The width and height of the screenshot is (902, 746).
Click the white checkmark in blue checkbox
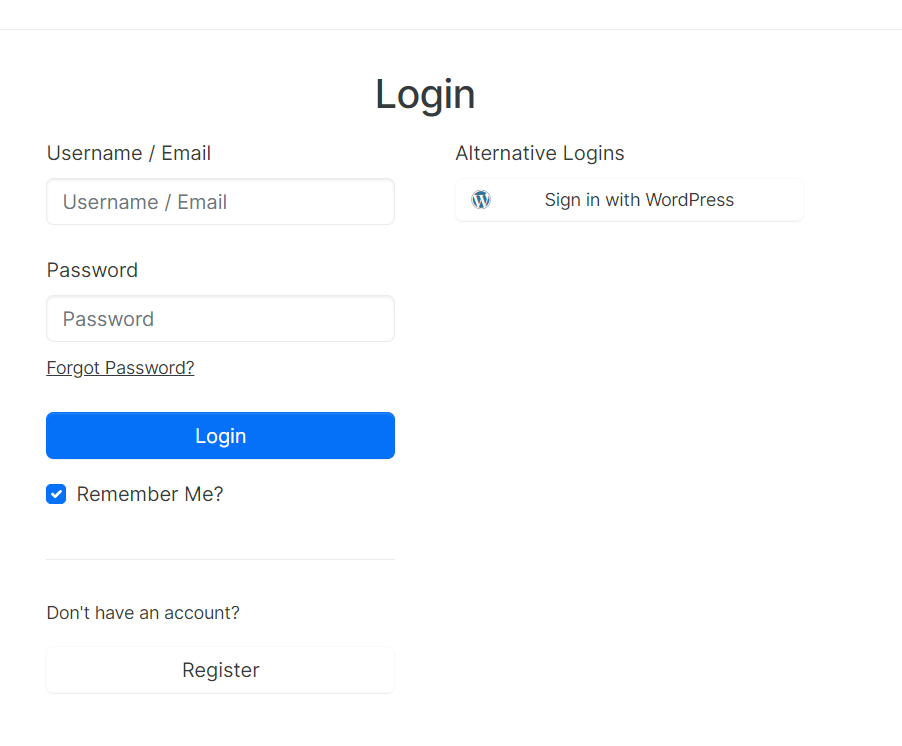[x=56, y=494]
